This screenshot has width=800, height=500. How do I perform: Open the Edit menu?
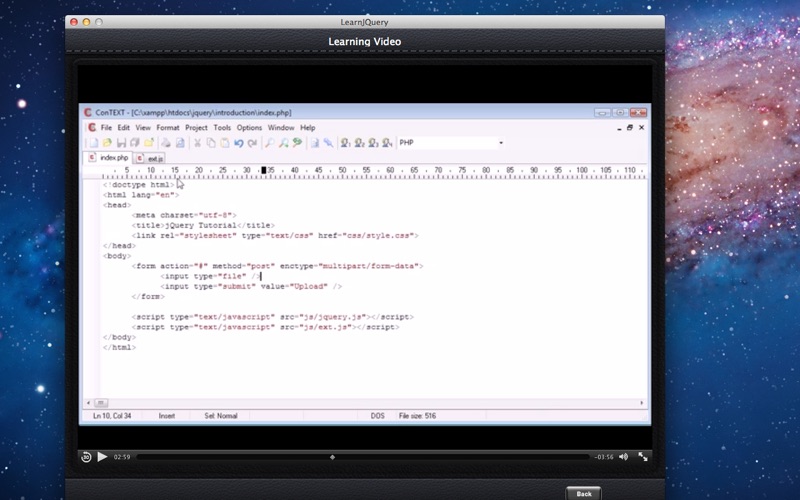pos(123,128)
